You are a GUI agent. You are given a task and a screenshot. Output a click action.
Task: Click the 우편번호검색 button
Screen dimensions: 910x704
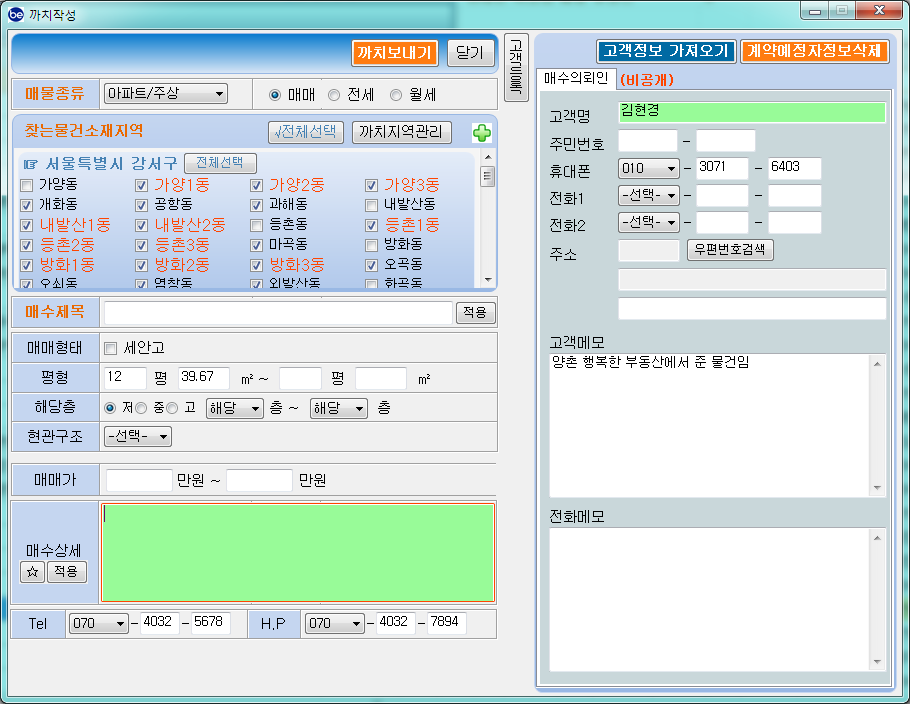[x=730, y=250]
